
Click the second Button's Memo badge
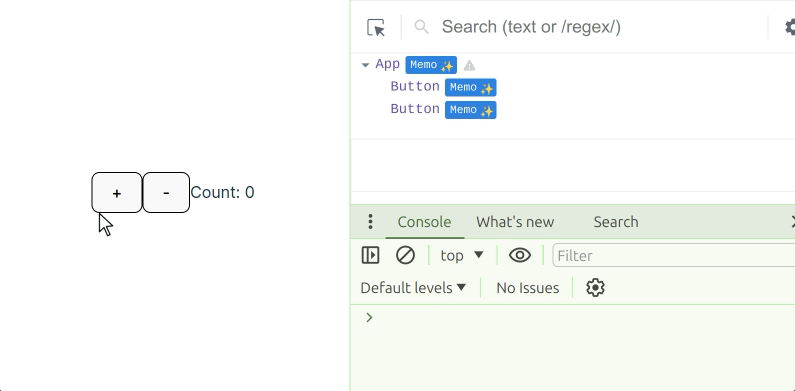pyautogui.click(x=471, y=110)
